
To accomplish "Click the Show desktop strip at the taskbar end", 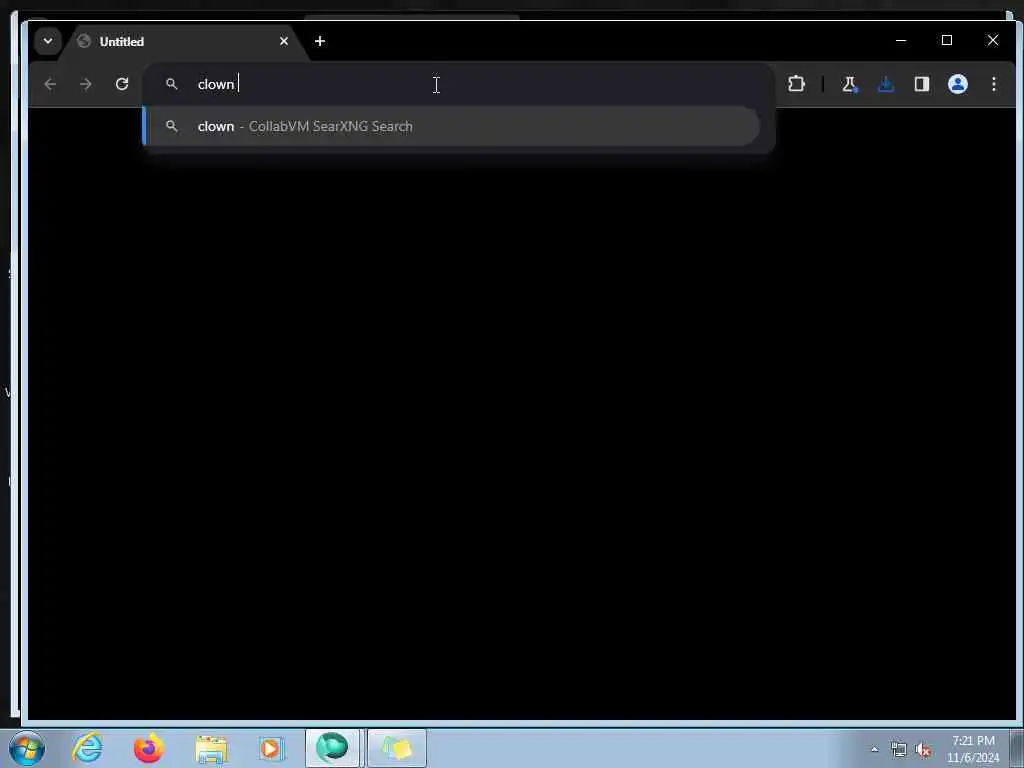I will tap(1017, 748).
